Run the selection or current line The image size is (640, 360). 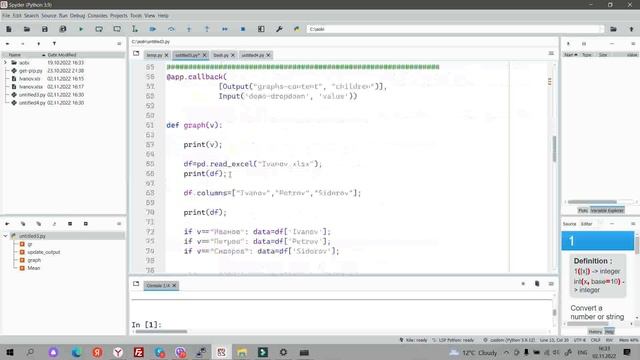click(135, 29)
